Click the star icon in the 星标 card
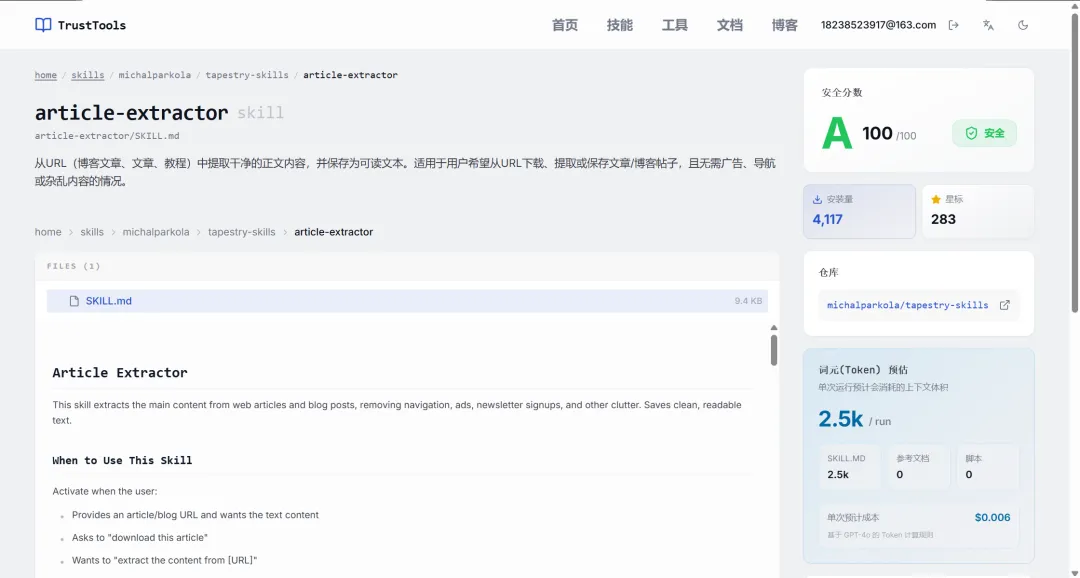The width and height of the screenshot is (1080, 578). 935,200
